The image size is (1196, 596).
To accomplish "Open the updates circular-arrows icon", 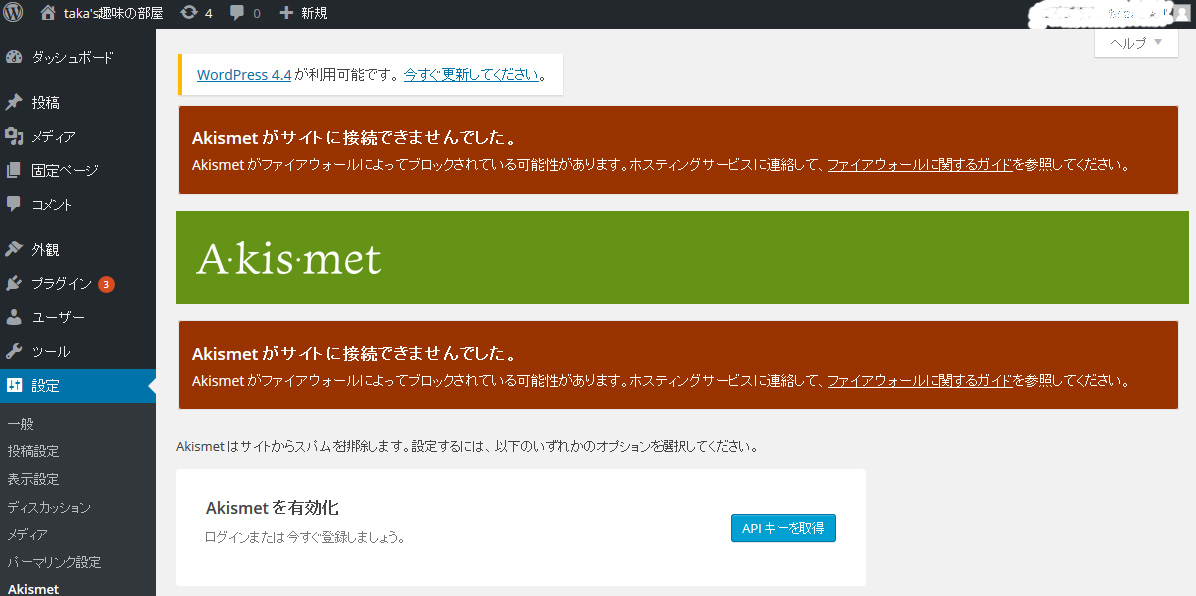I will 188,13.
